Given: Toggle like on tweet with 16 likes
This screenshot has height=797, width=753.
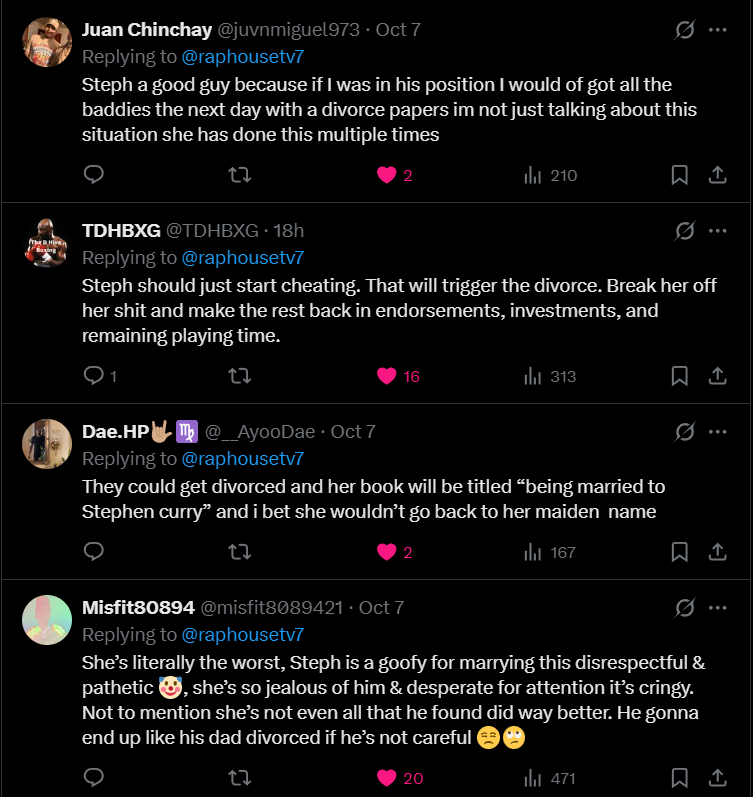Looking at the screenshot, I should coord(387,376).
